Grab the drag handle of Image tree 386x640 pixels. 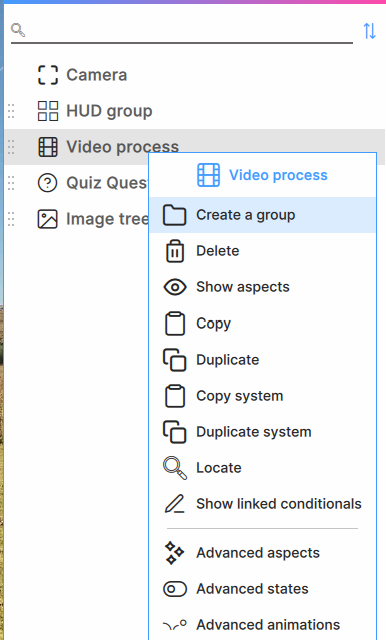point(11,219)
